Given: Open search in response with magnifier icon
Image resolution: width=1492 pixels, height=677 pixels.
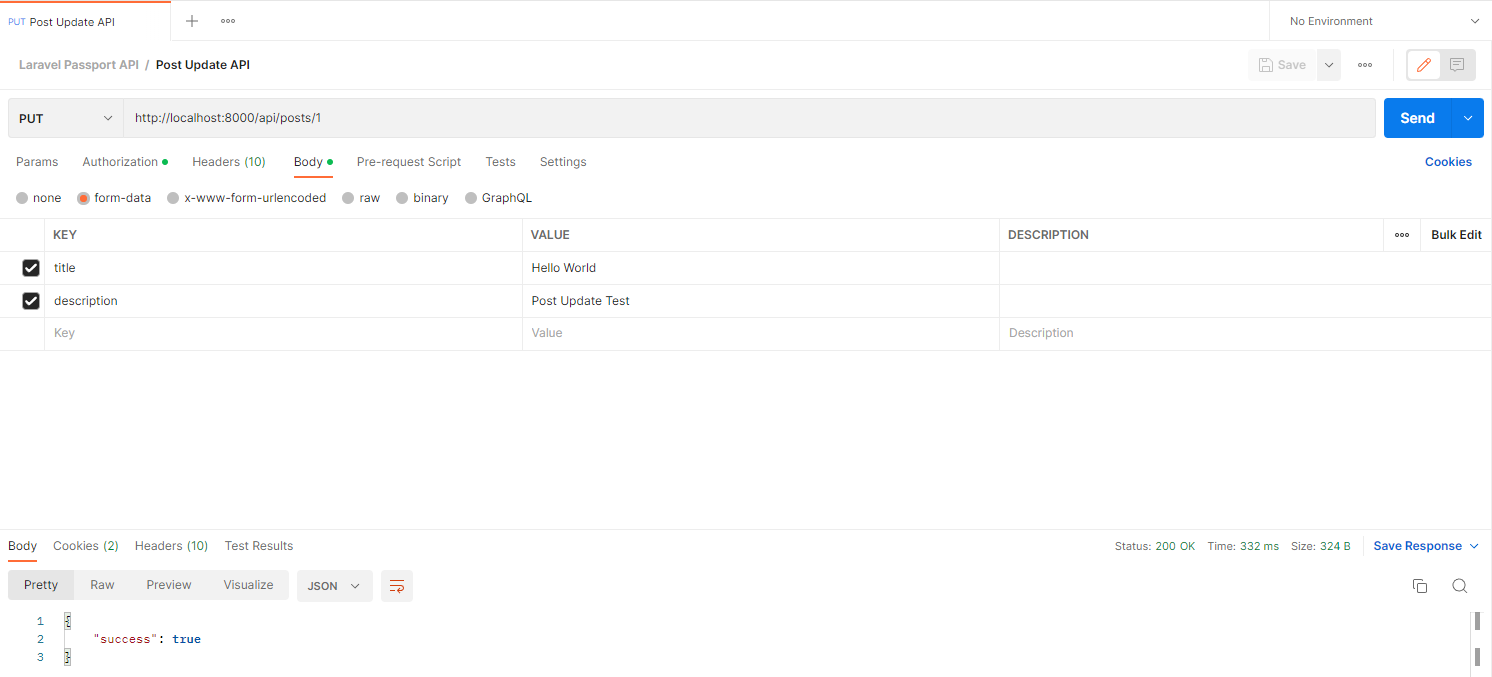Looking at the screenshot, I should (1459, 586).
